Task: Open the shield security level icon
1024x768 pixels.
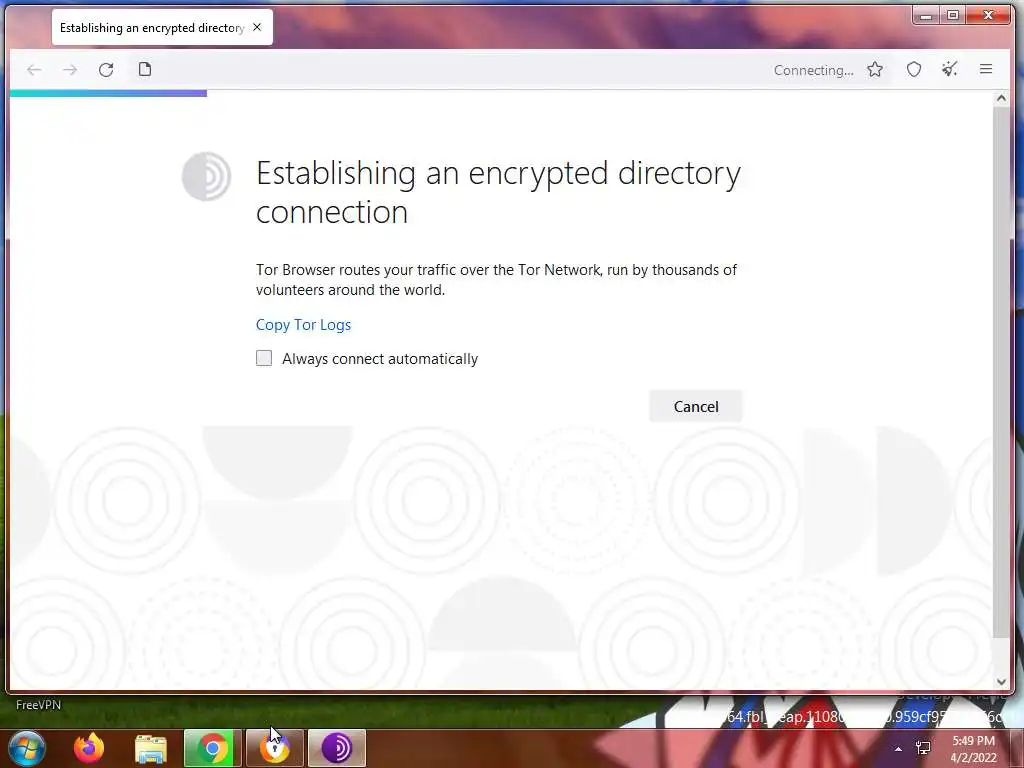Action: [x=914, y=69]
